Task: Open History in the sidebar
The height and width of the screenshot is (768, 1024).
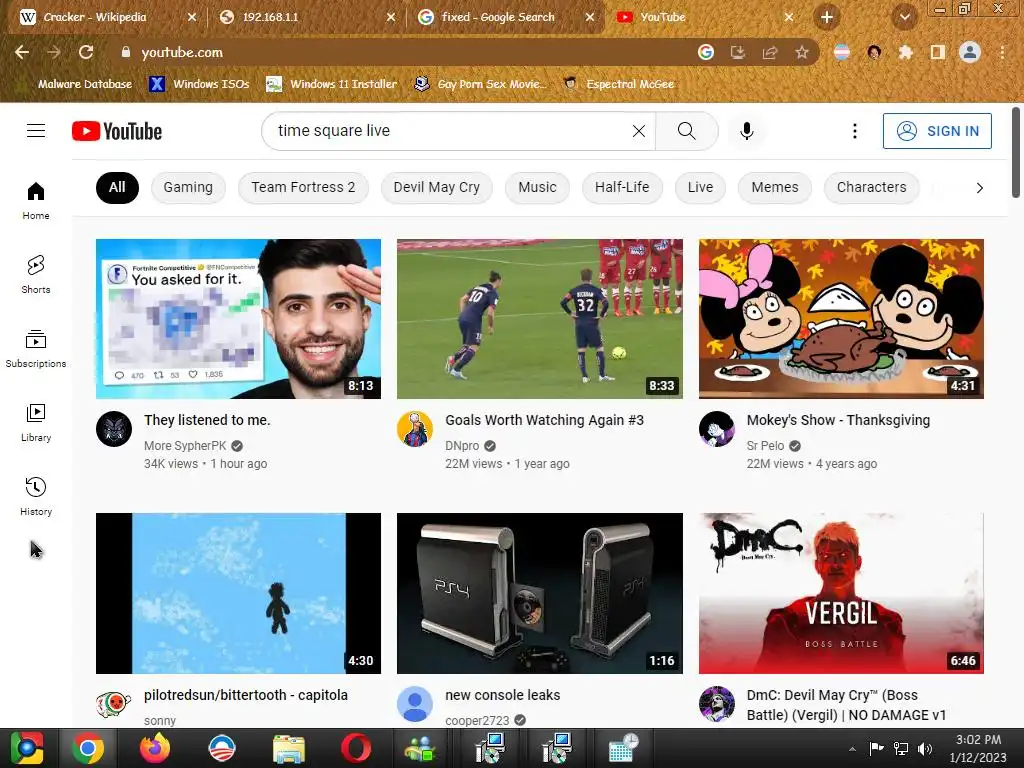Action: (x=36, y=496)
